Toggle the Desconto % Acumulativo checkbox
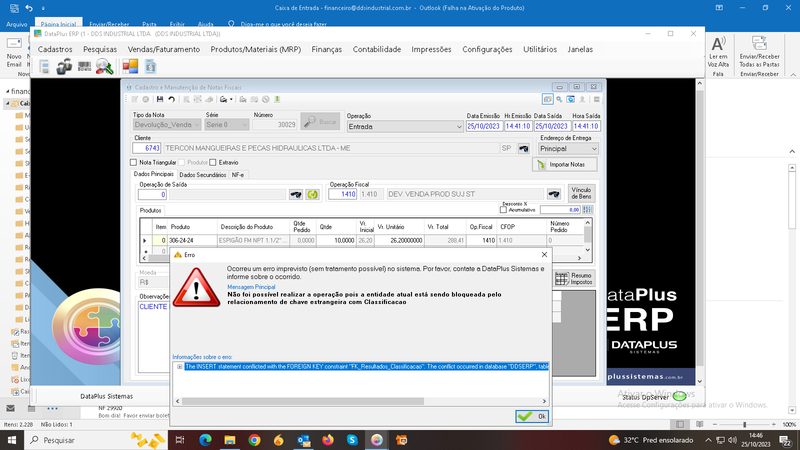Image resolution: width=800 pixels, height=450 pixels. pos(504,210)
